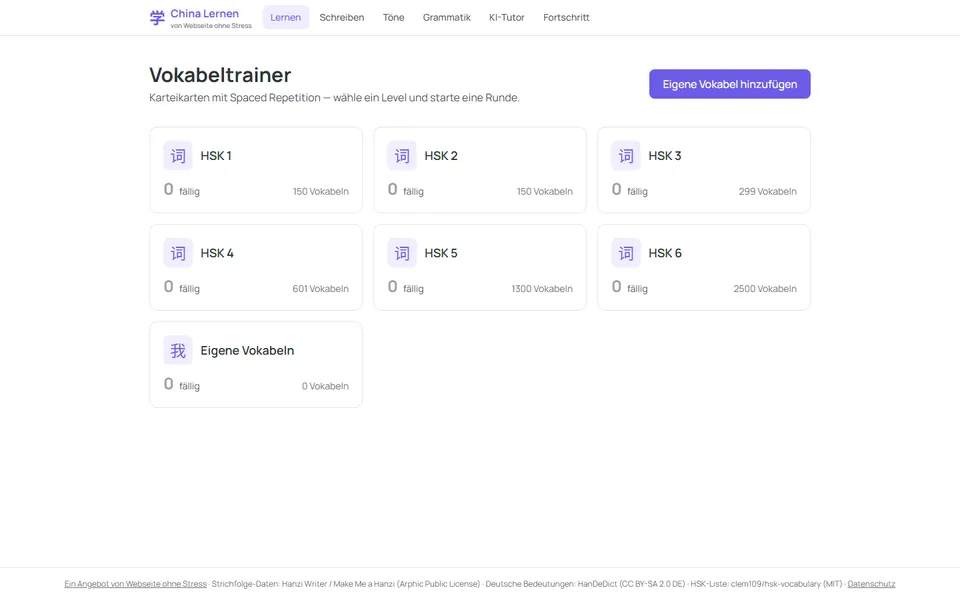Open the Lernen tab
960x600 pixels.
pos(286,17)
